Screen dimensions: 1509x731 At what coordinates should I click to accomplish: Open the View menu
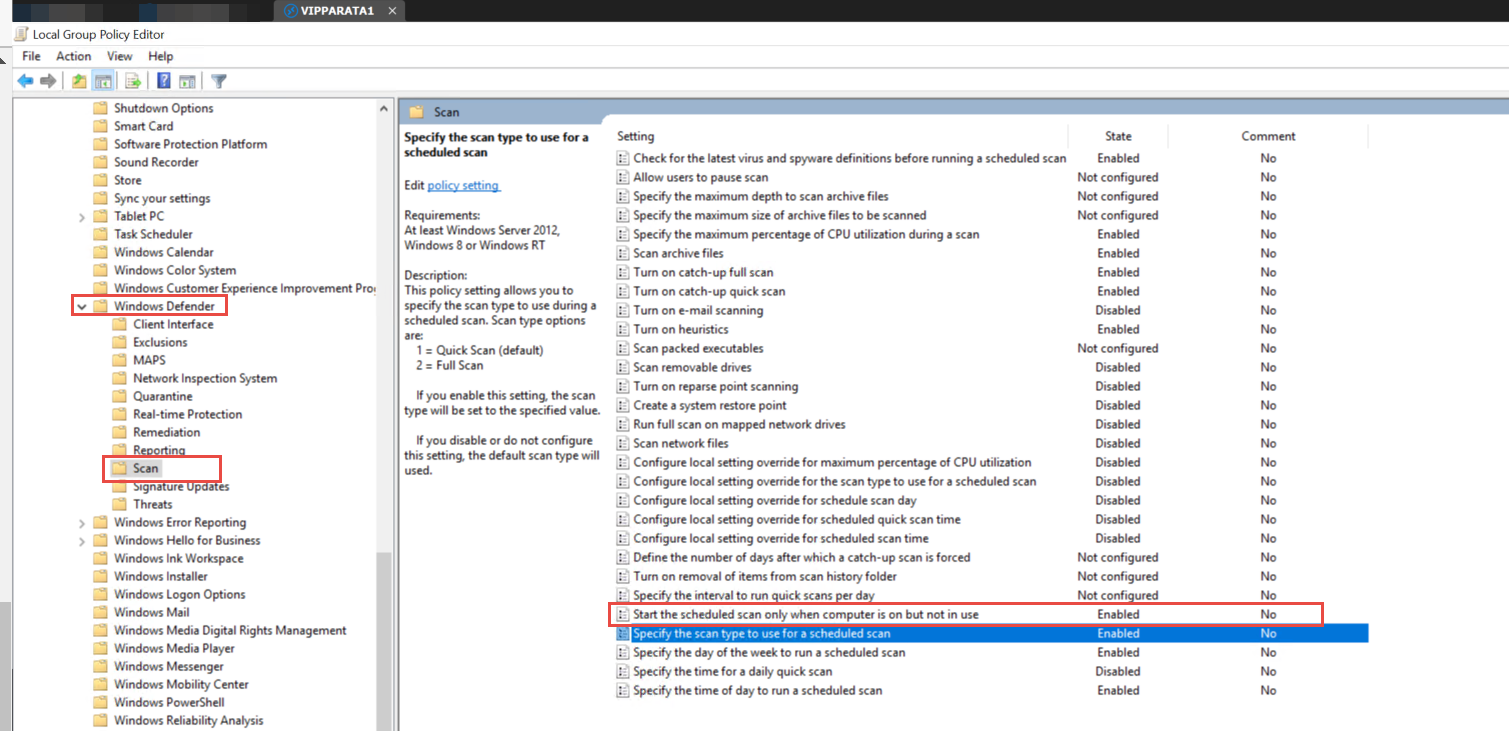click(x=120, y=56)
